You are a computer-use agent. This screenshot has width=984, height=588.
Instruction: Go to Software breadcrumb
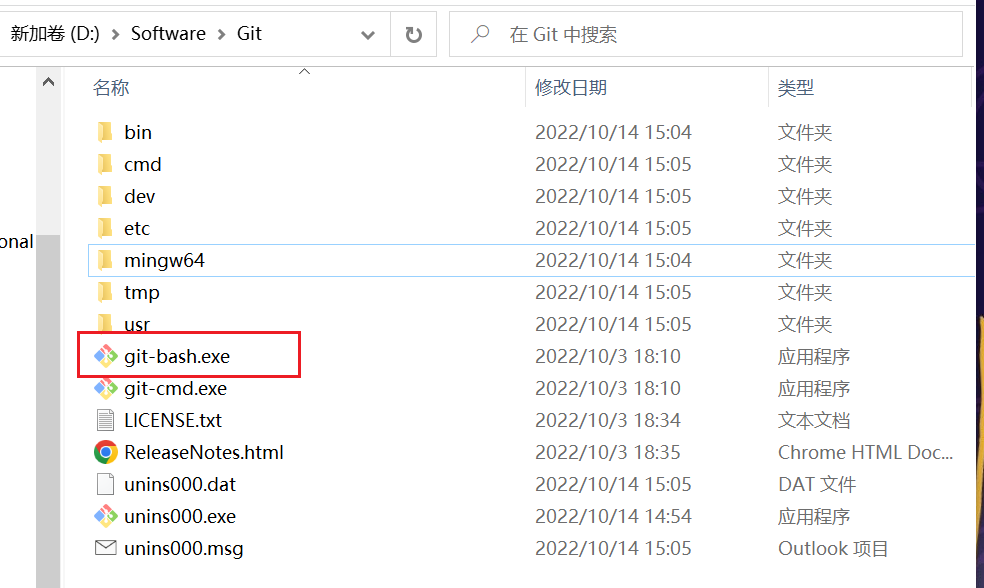(x=168, y=33)
